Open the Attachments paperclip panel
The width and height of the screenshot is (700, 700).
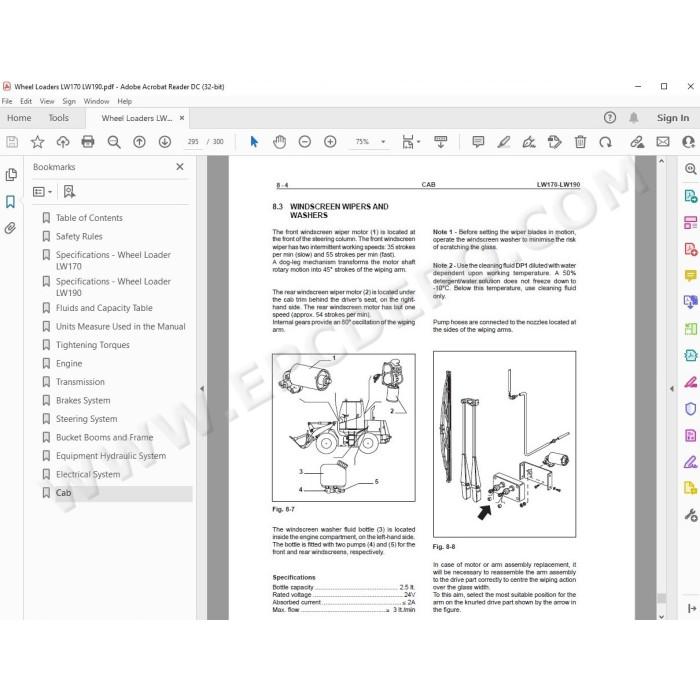pyautogui.click(x=10, y=229)
